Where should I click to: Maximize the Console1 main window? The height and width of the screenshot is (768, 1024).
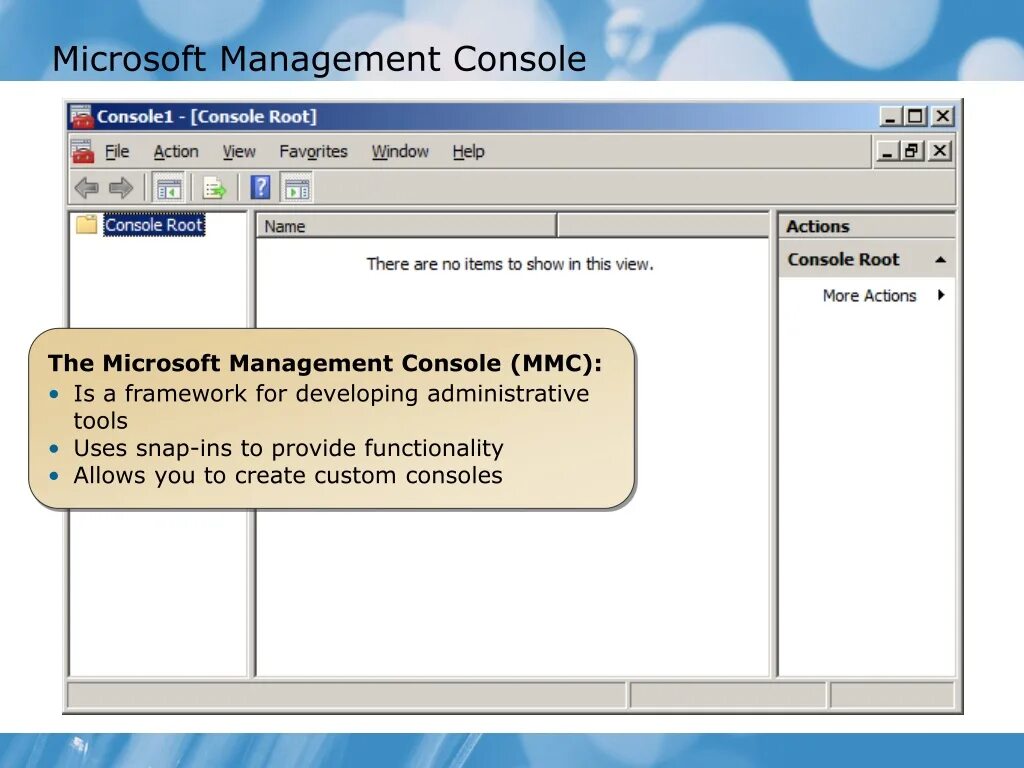[x=916, y=117]
